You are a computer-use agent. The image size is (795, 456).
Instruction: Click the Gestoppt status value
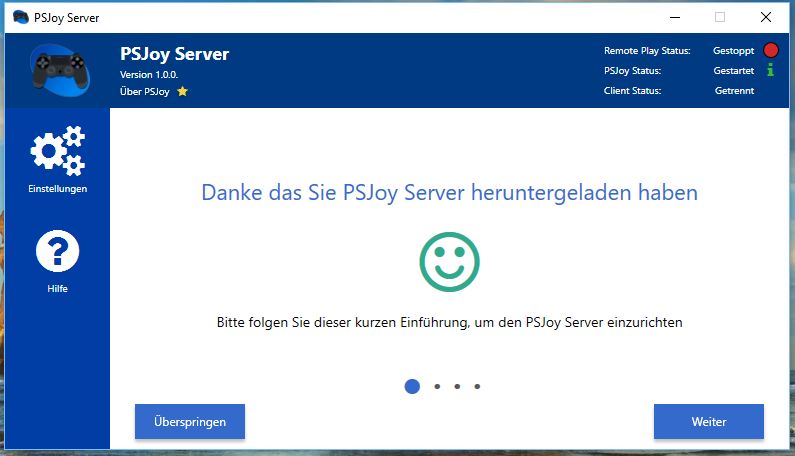point(733,51)
